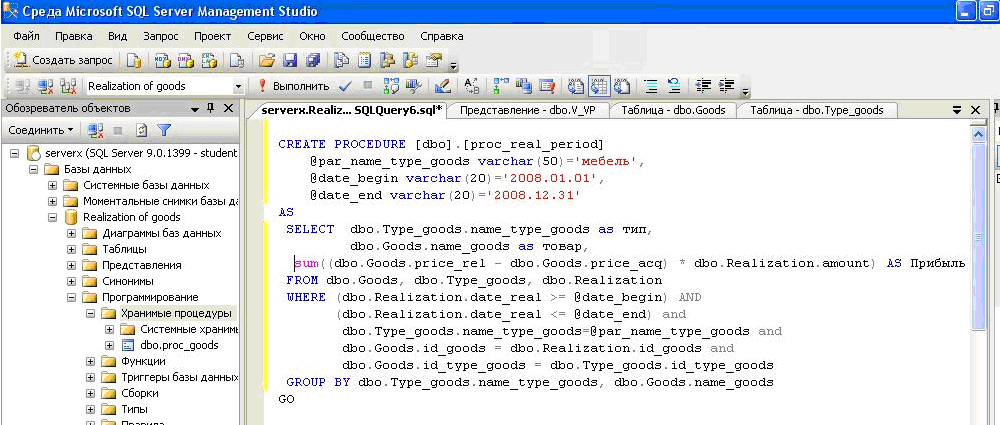Disconnect the query connection
Viewport: 1000px width, 425px height.
[x=45, y=86]
